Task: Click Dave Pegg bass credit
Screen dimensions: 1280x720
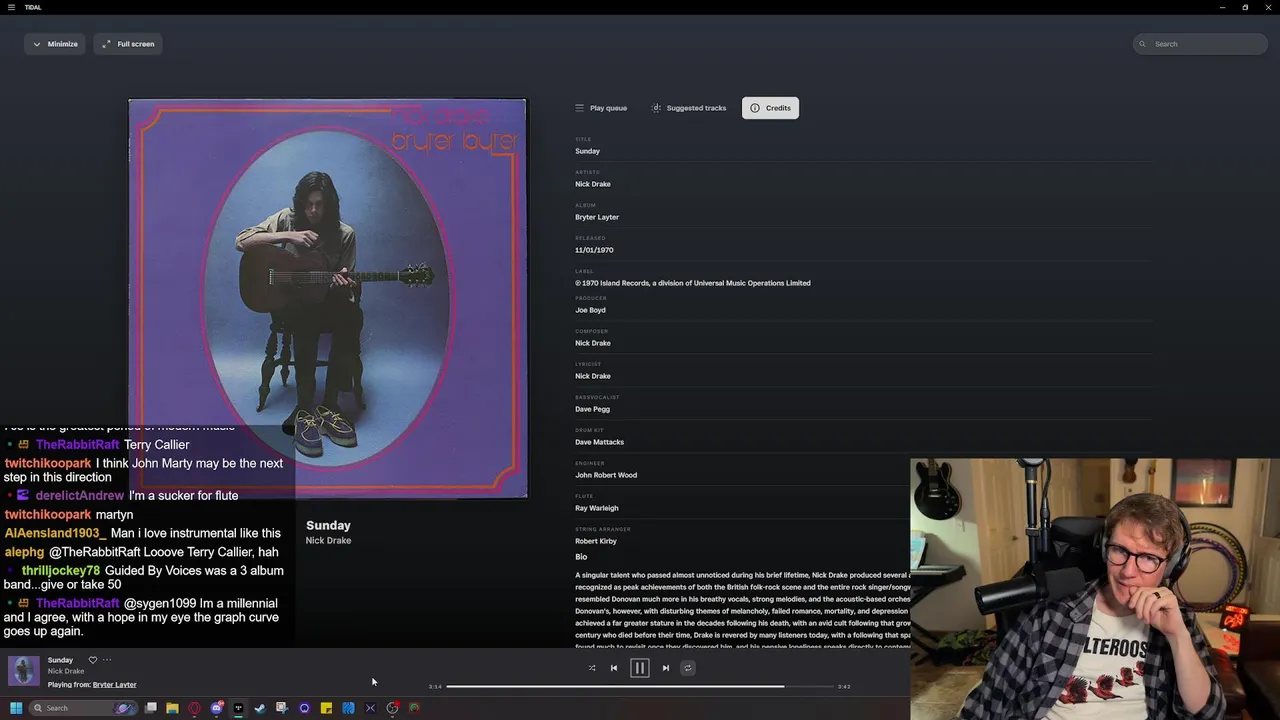Action: point(592,409)
